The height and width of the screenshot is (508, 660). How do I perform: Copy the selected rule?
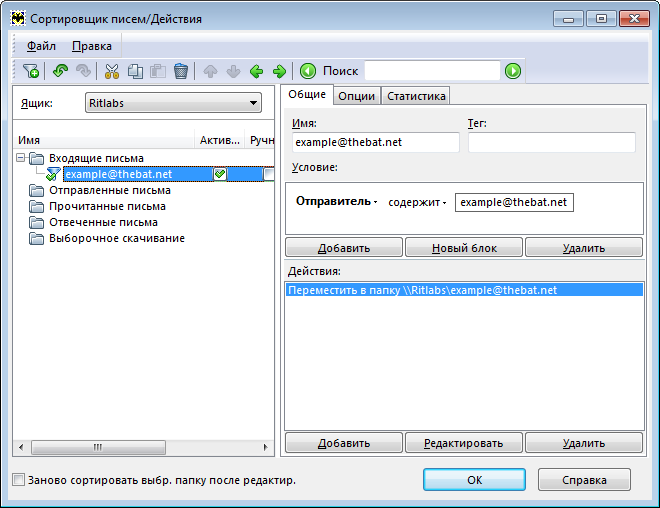tap(135, 71)
